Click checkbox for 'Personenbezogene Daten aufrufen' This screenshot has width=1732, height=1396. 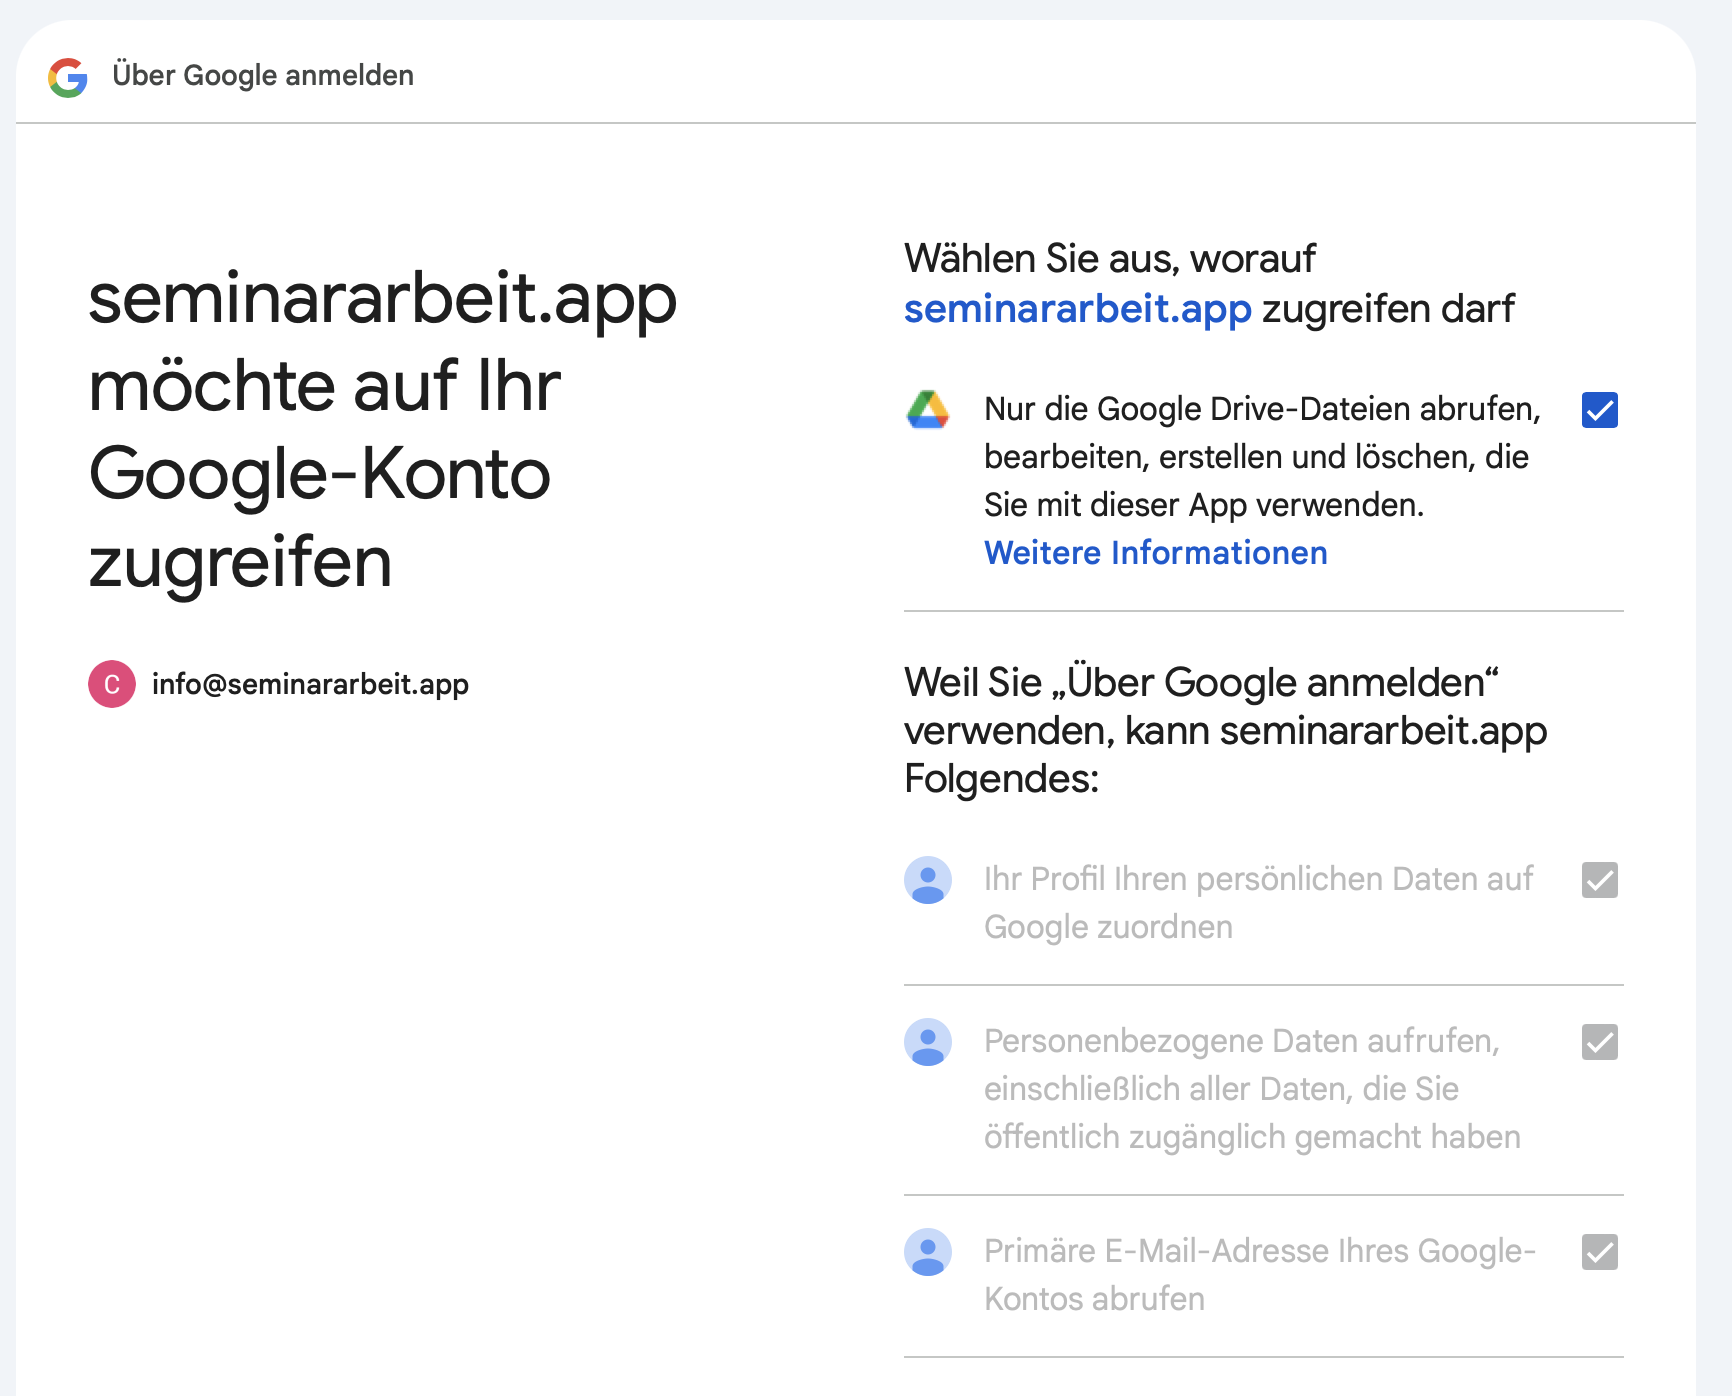pos(1600,1042)
